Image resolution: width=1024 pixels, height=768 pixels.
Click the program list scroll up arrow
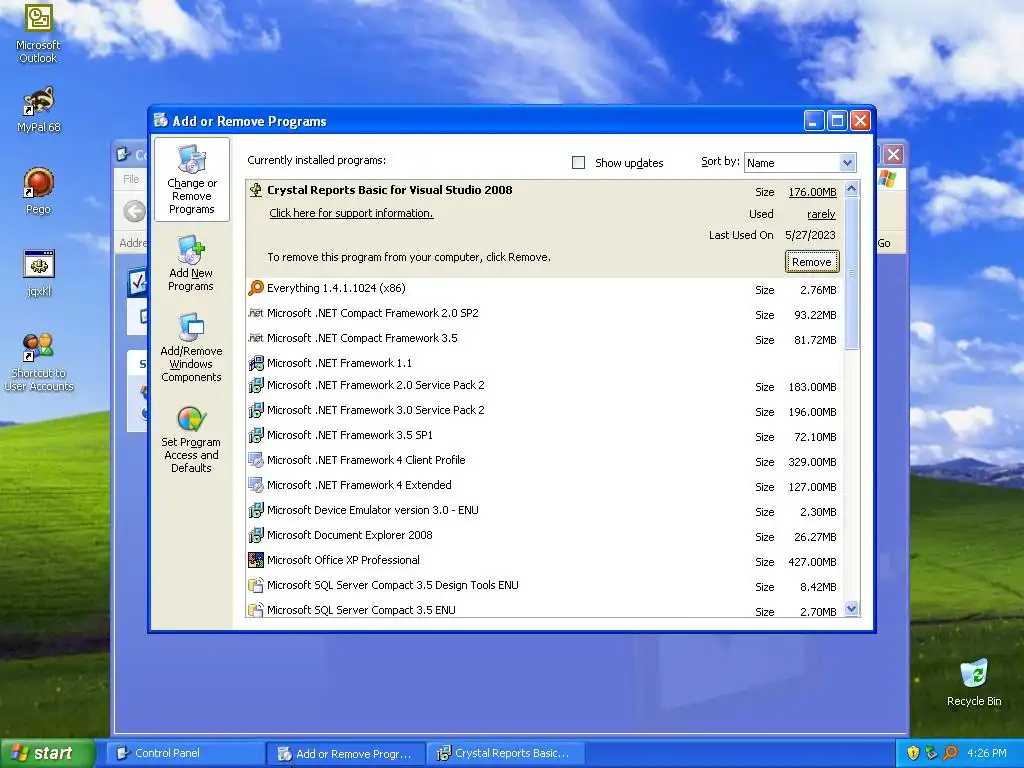pos(851,189)
